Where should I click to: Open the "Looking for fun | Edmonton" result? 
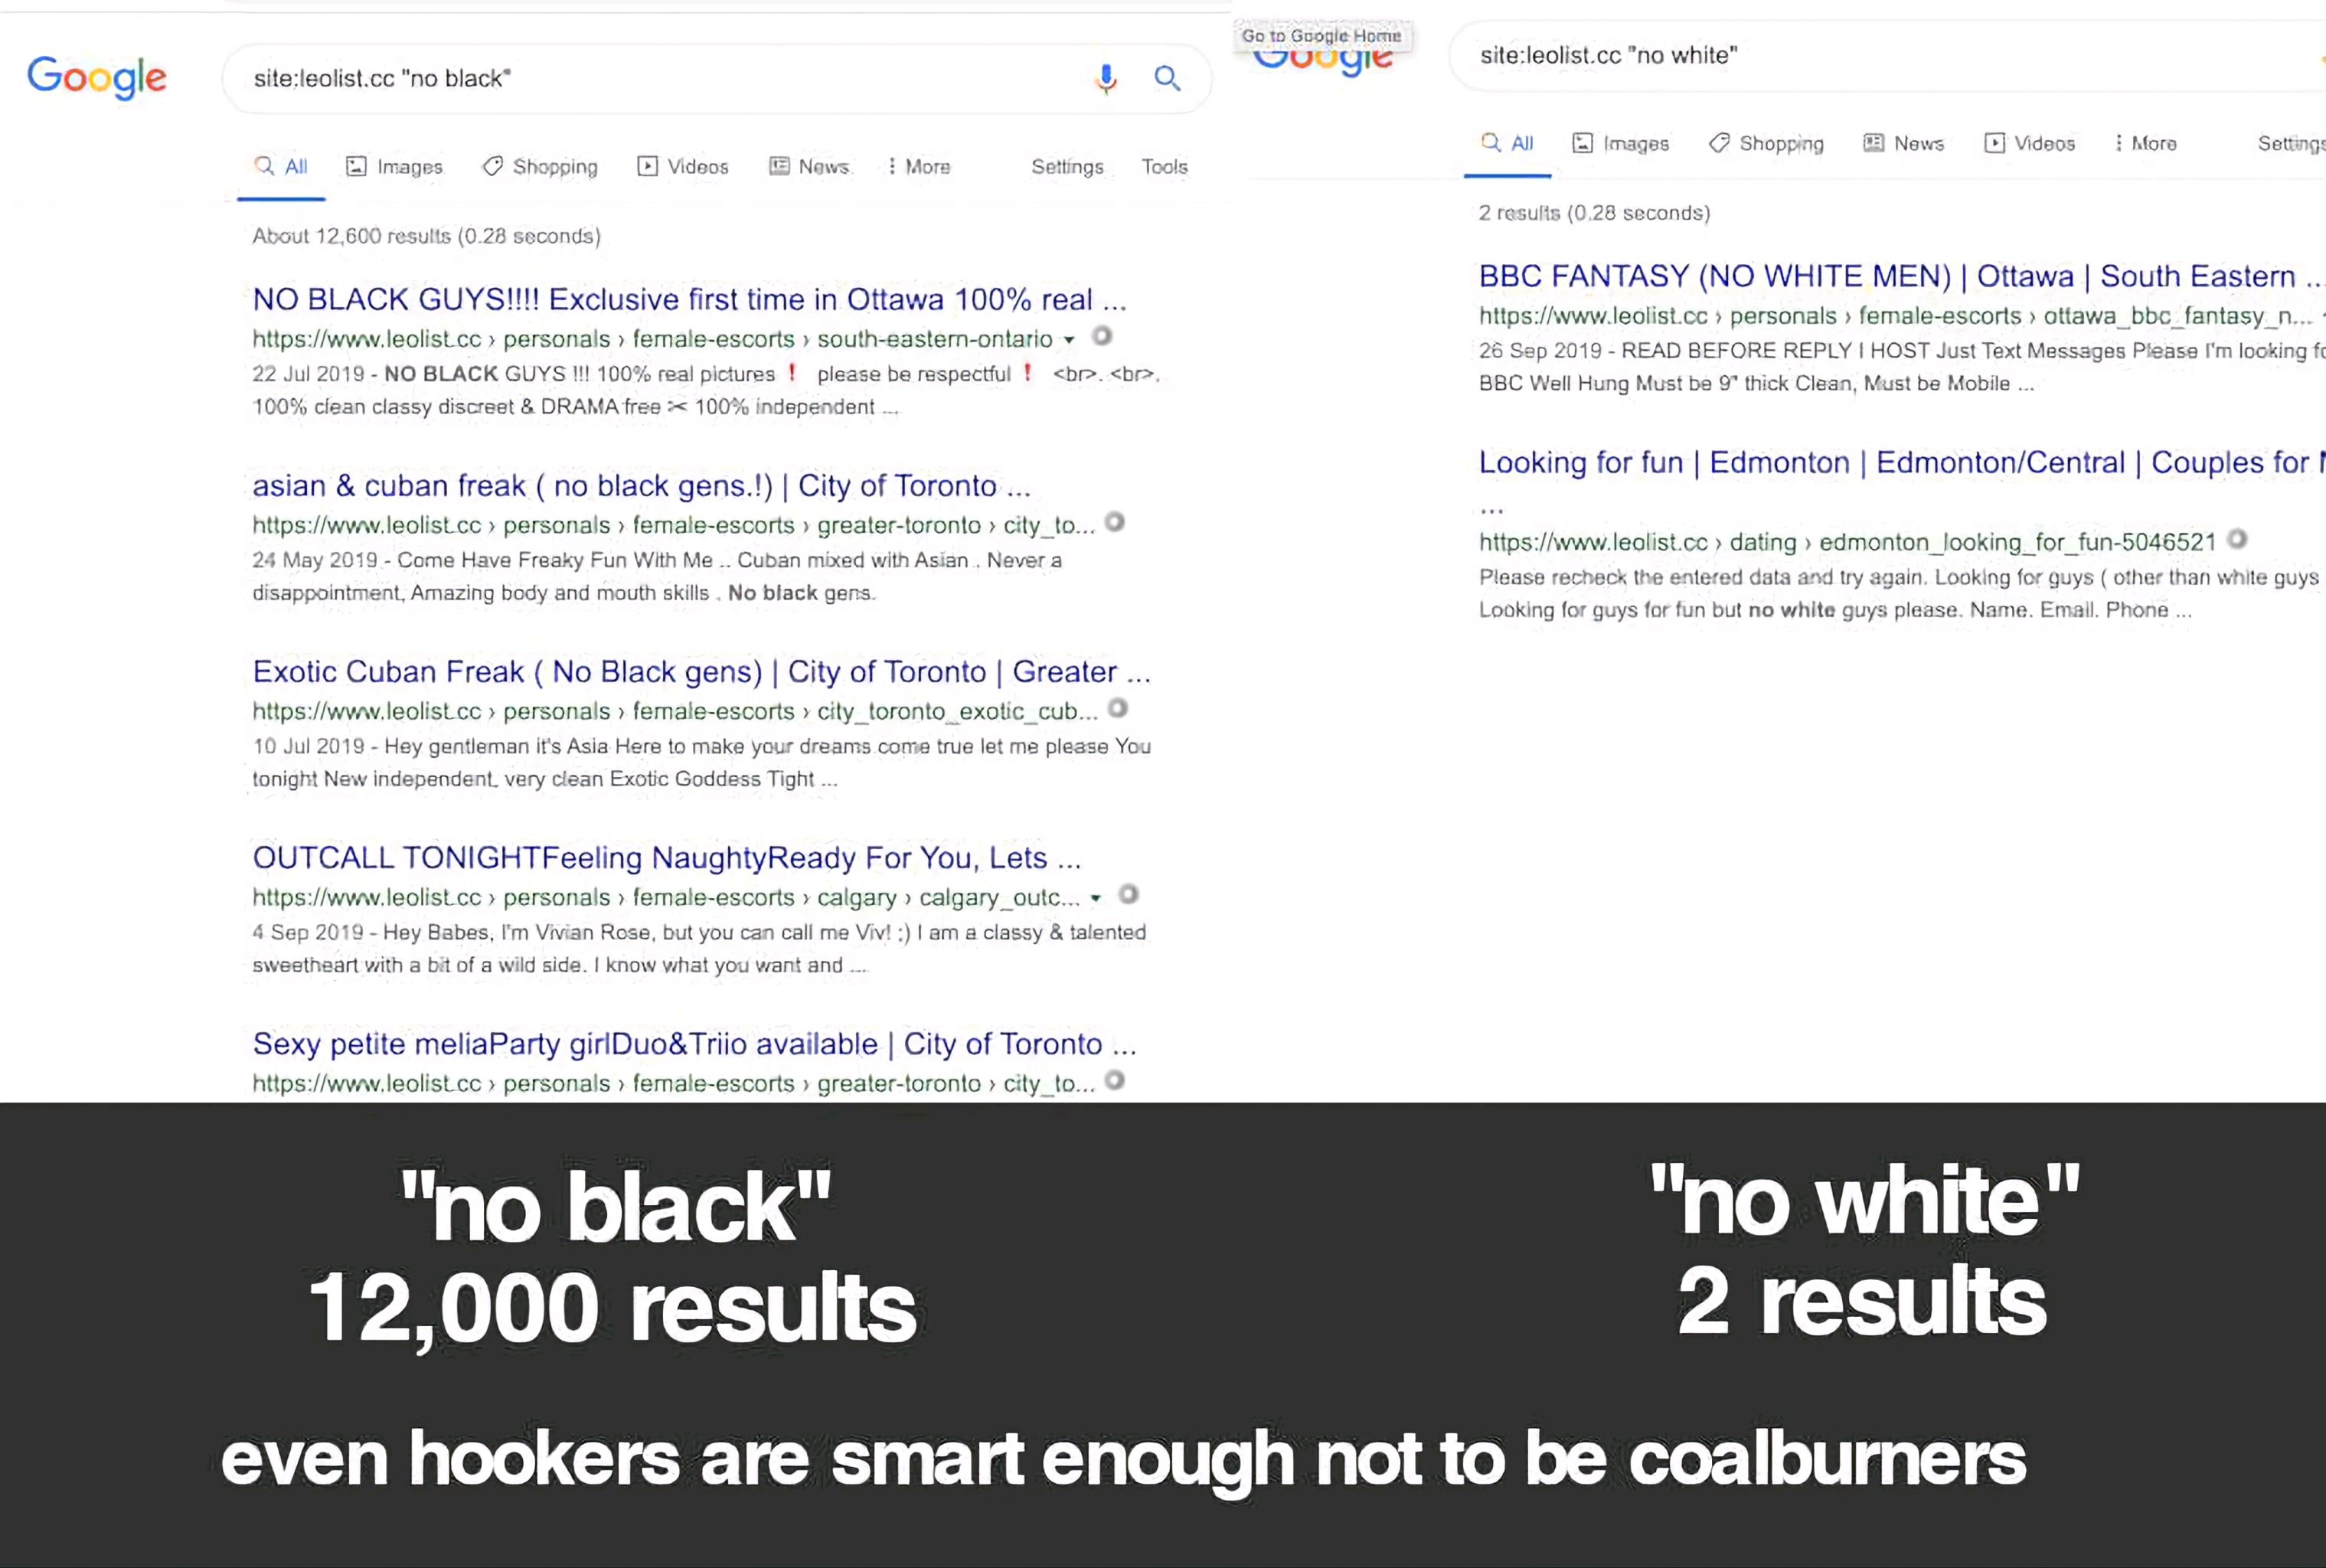(1900, 462)
